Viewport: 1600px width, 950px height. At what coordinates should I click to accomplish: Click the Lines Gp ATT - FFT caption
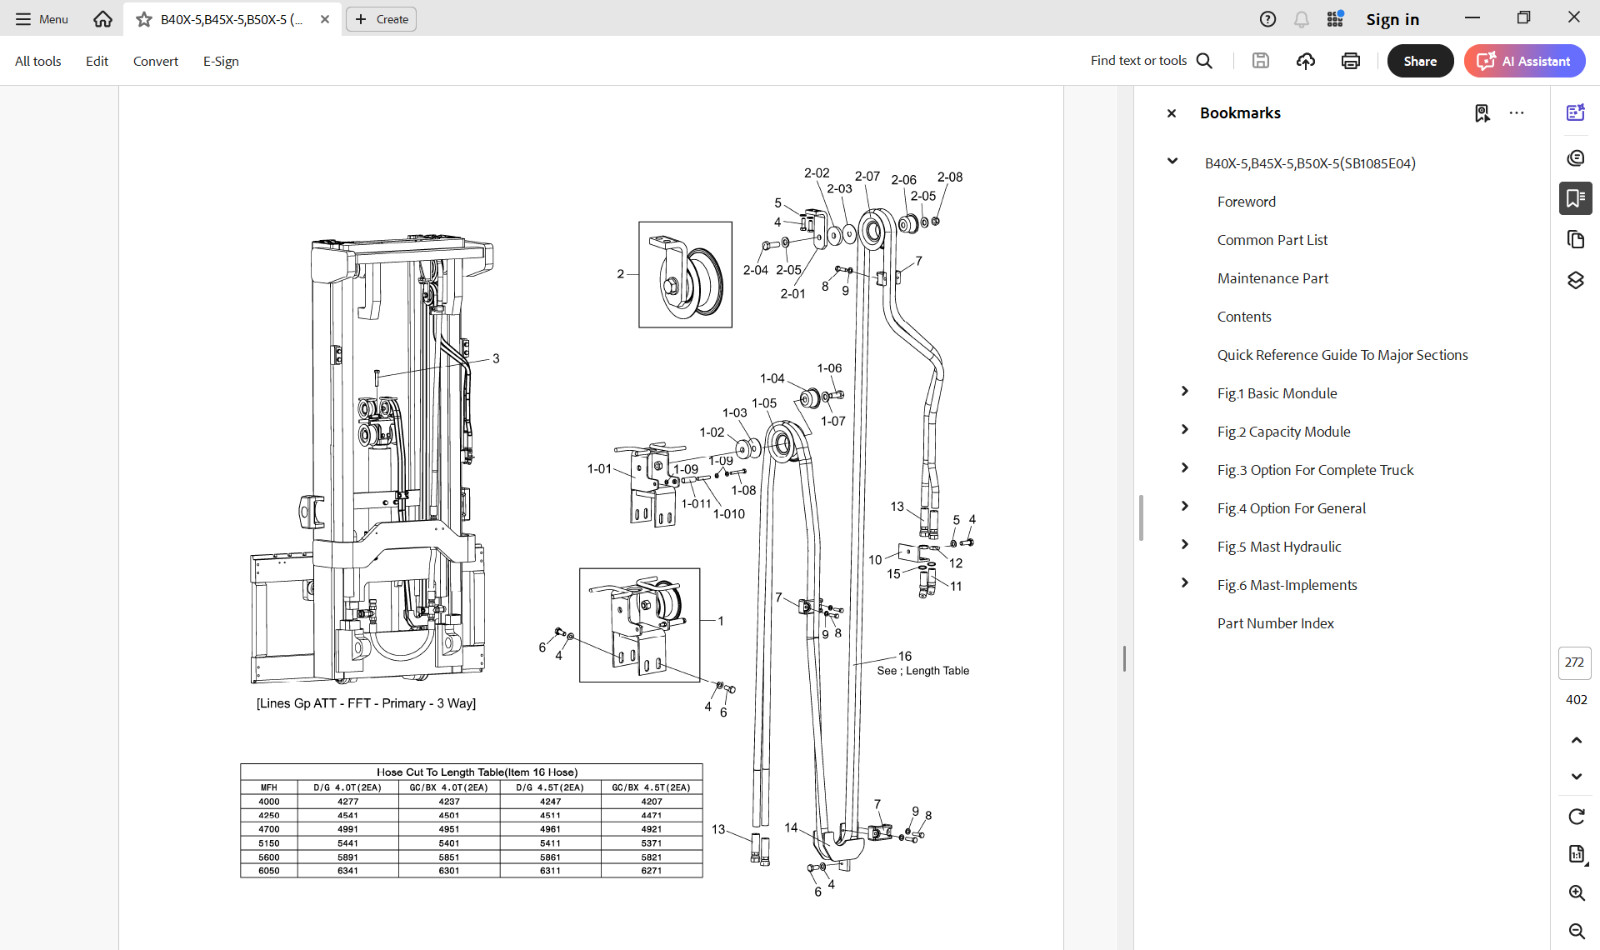pyautogui.click(x=366, y=704)
